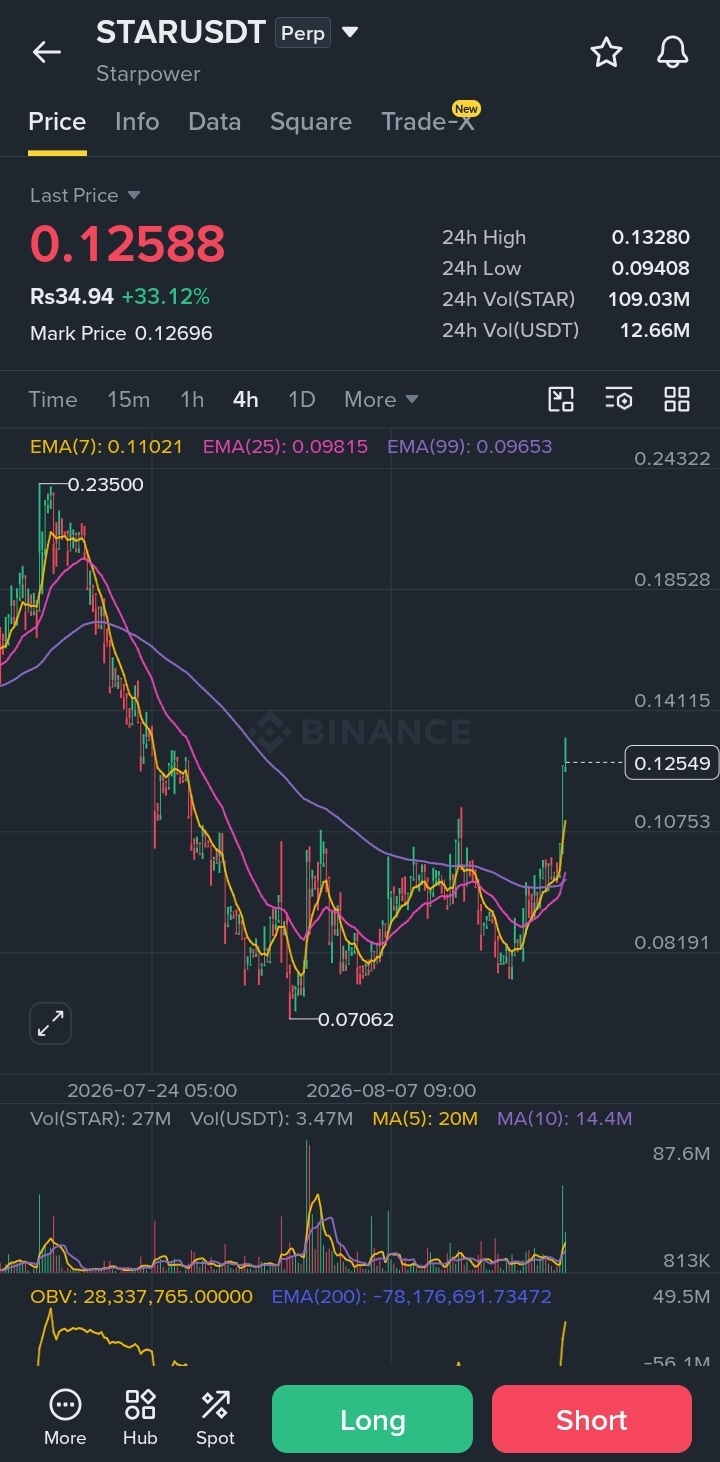The width and height of the screenshot is (720, 1462).
Task: Tap the Vol(STAR) 27M label
Action: 101,1119
